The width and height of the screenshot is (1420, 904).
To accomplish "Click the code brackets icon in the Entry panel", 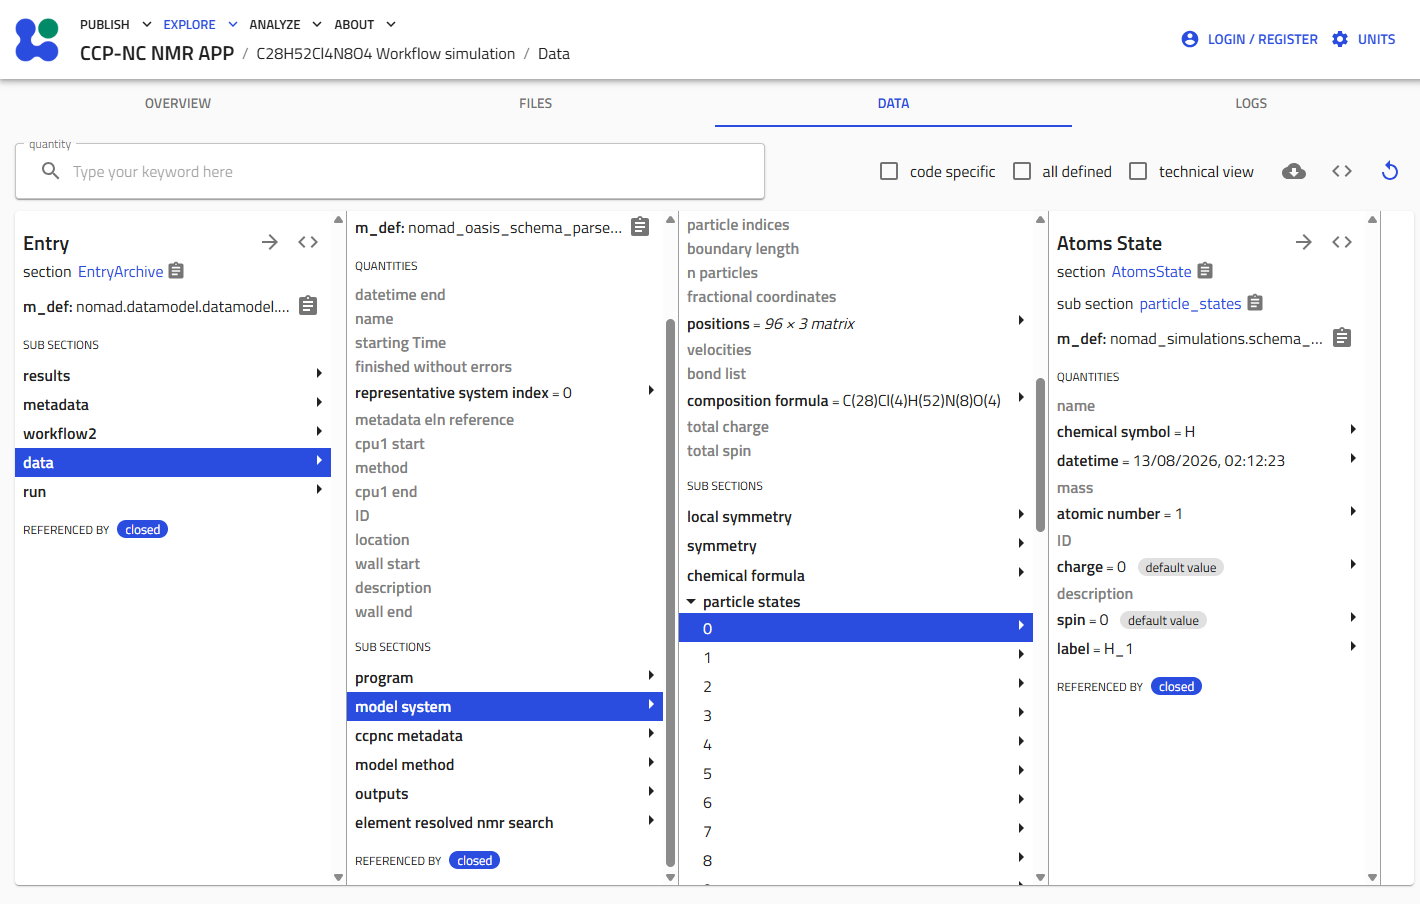I will pos(308,242).
